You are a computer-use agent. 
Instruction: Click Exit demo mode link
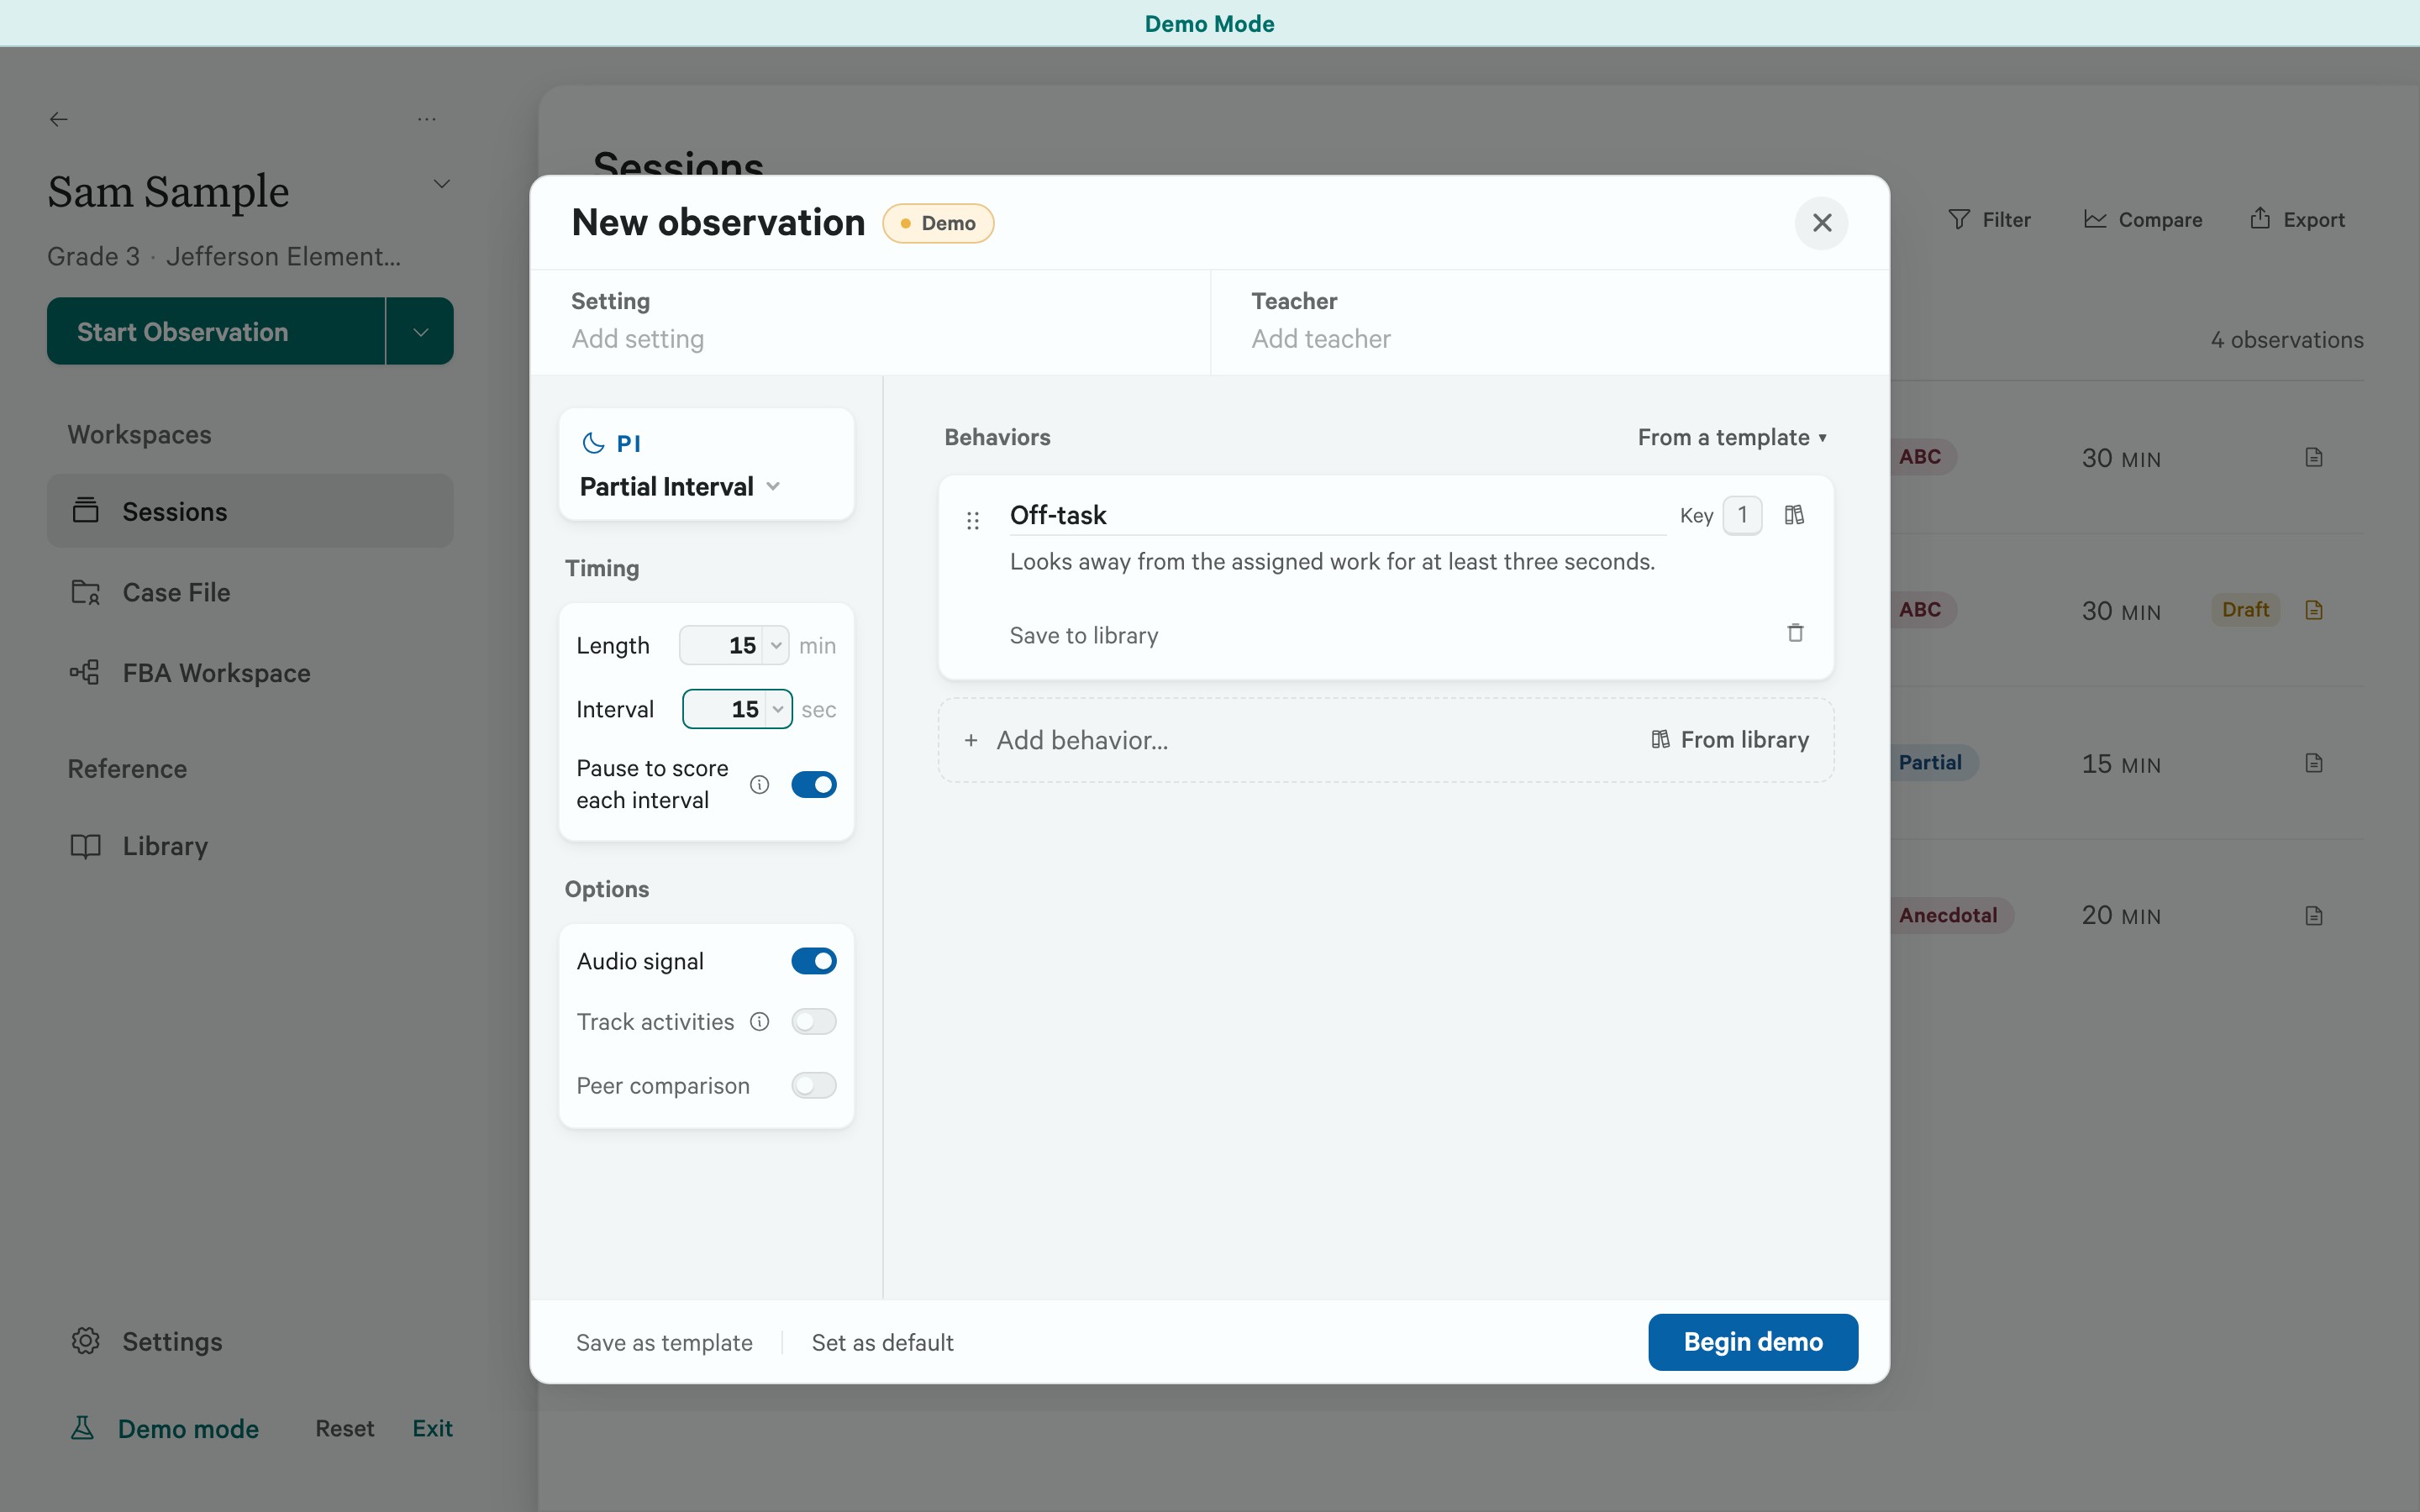click(x=432, y=1428)
